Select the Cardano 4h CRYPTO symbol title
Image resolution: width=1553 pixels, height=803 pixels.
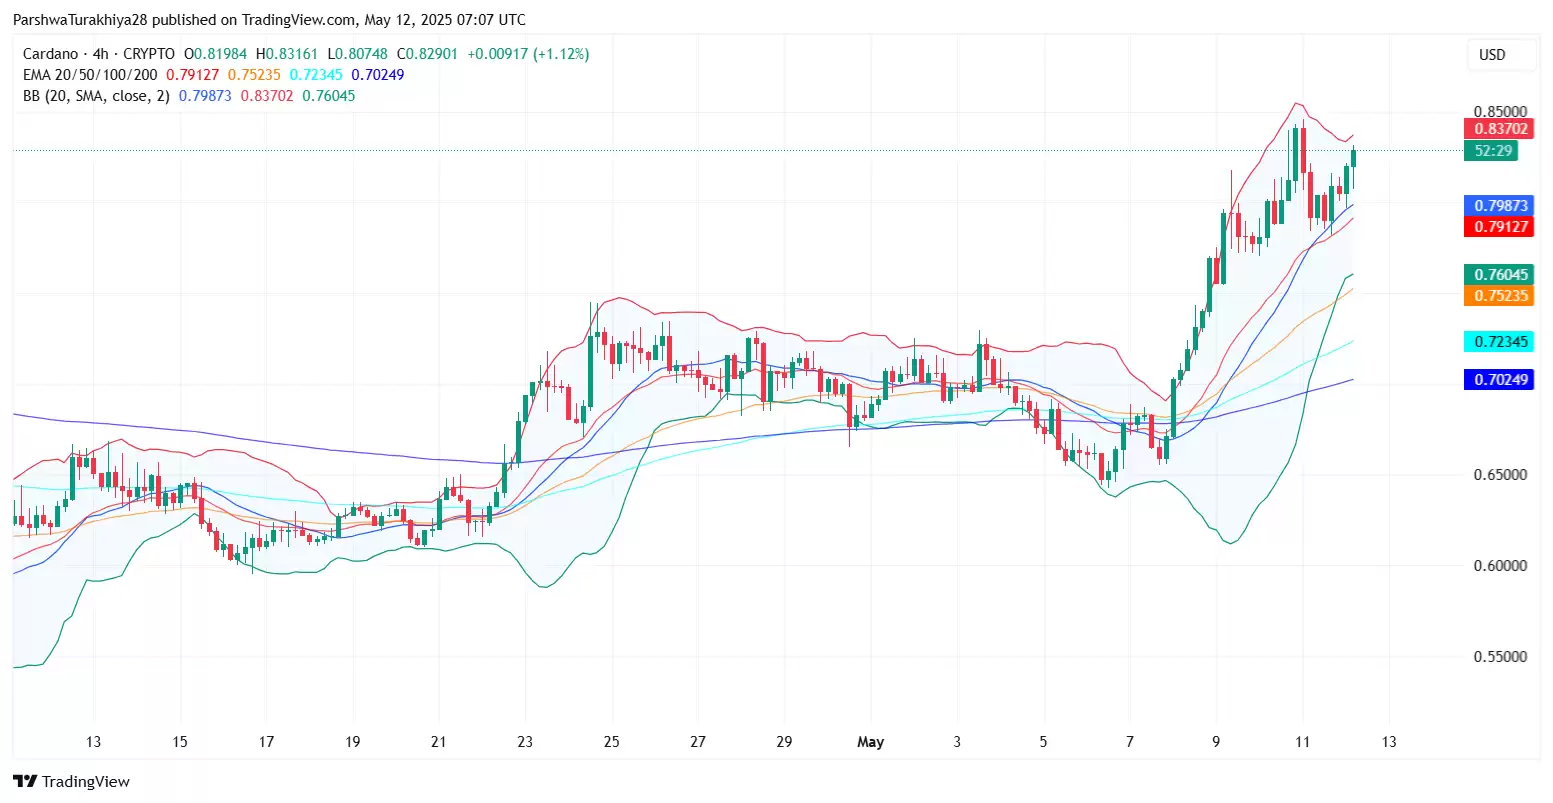[x=98, y=54]
